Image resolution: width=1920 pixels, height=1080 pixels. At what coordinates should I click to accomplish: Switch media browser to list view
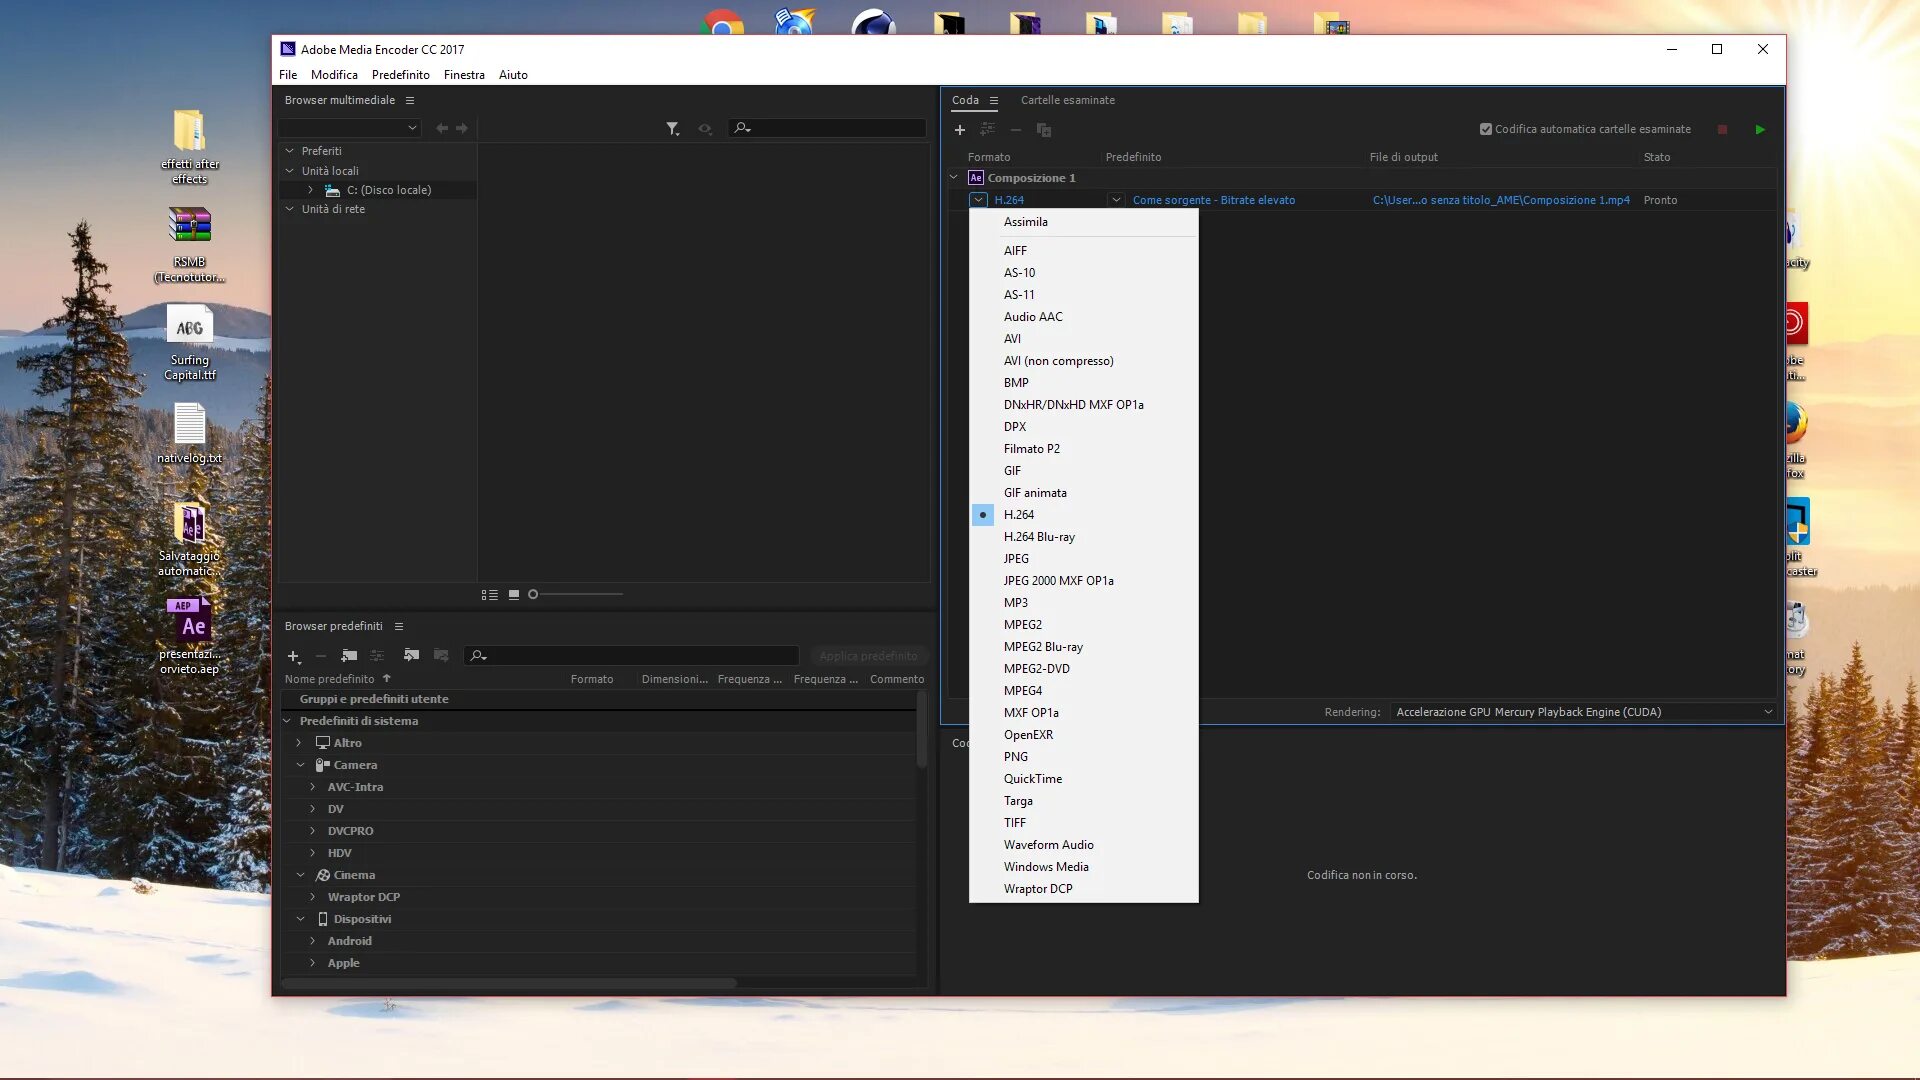click(489, 595)
